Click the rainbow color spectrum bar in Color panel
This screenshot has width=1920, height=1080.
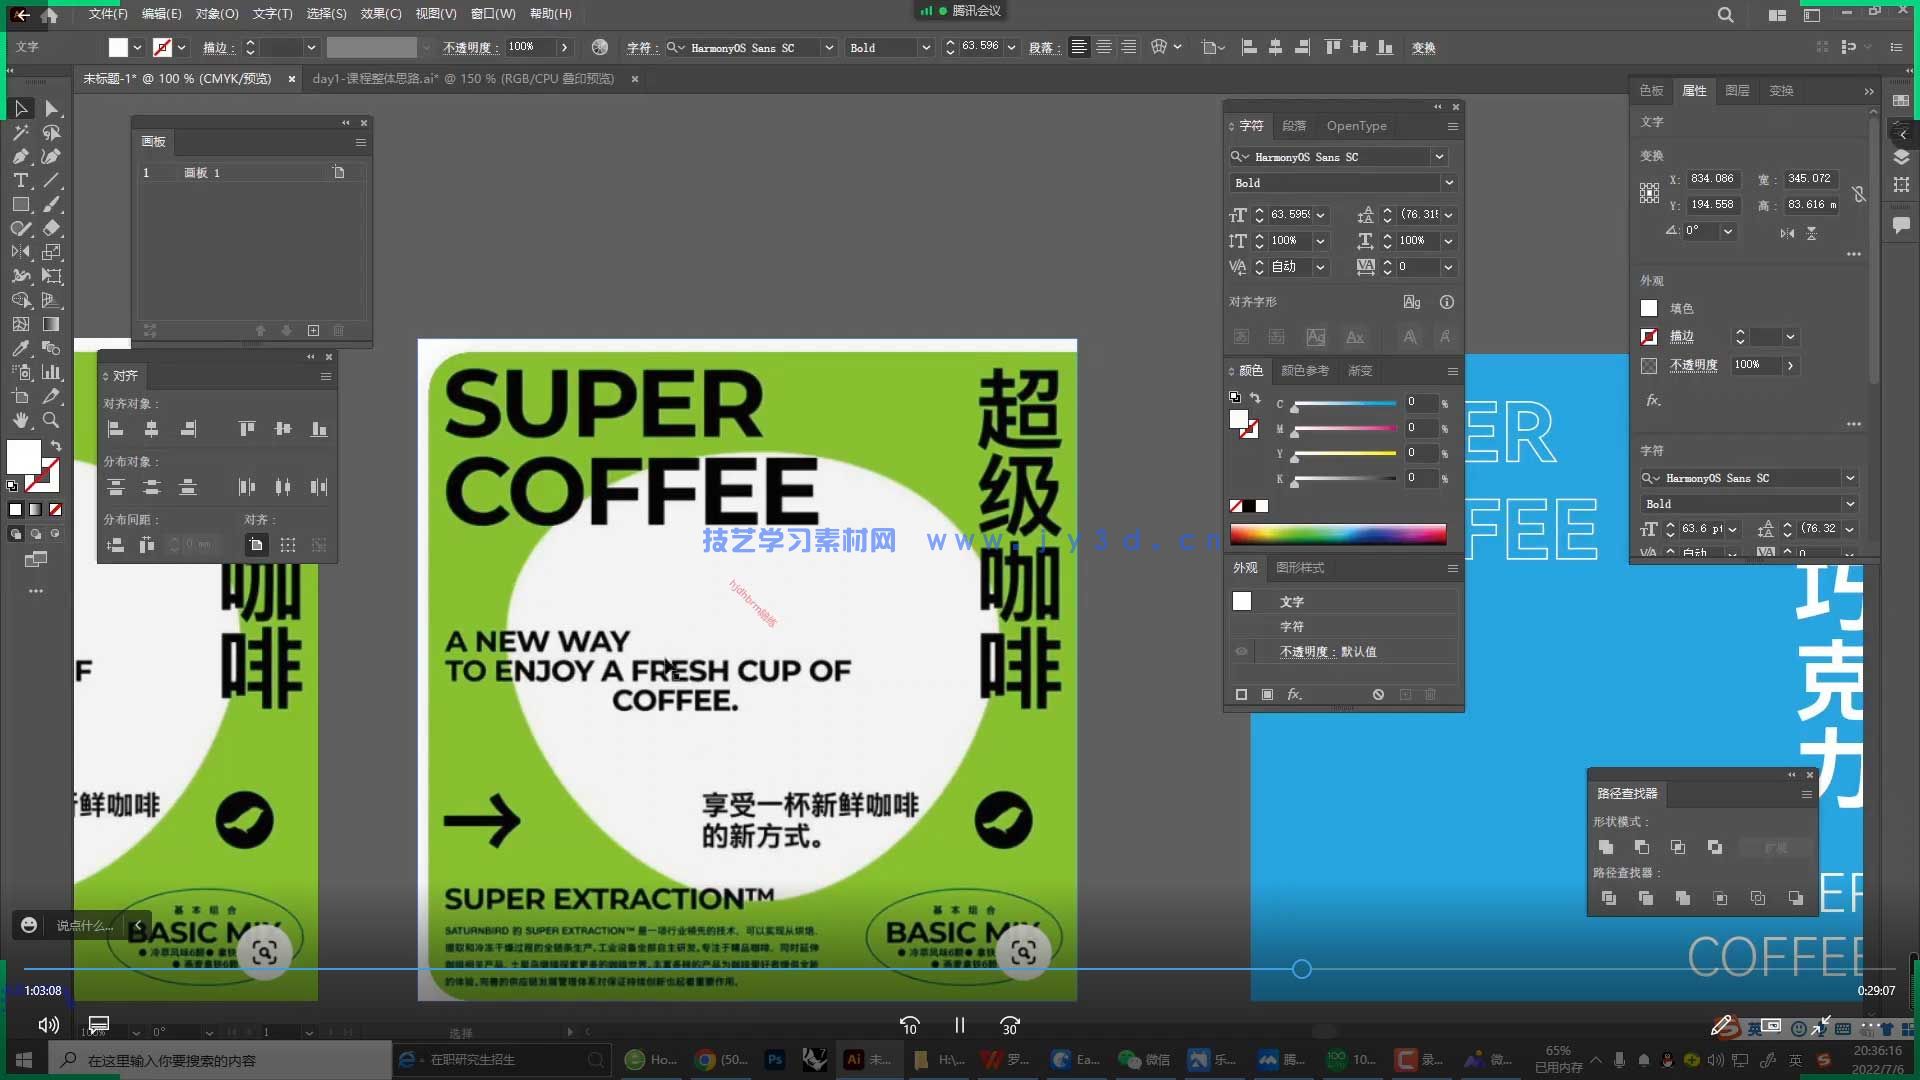click(x=1338, y=534)
